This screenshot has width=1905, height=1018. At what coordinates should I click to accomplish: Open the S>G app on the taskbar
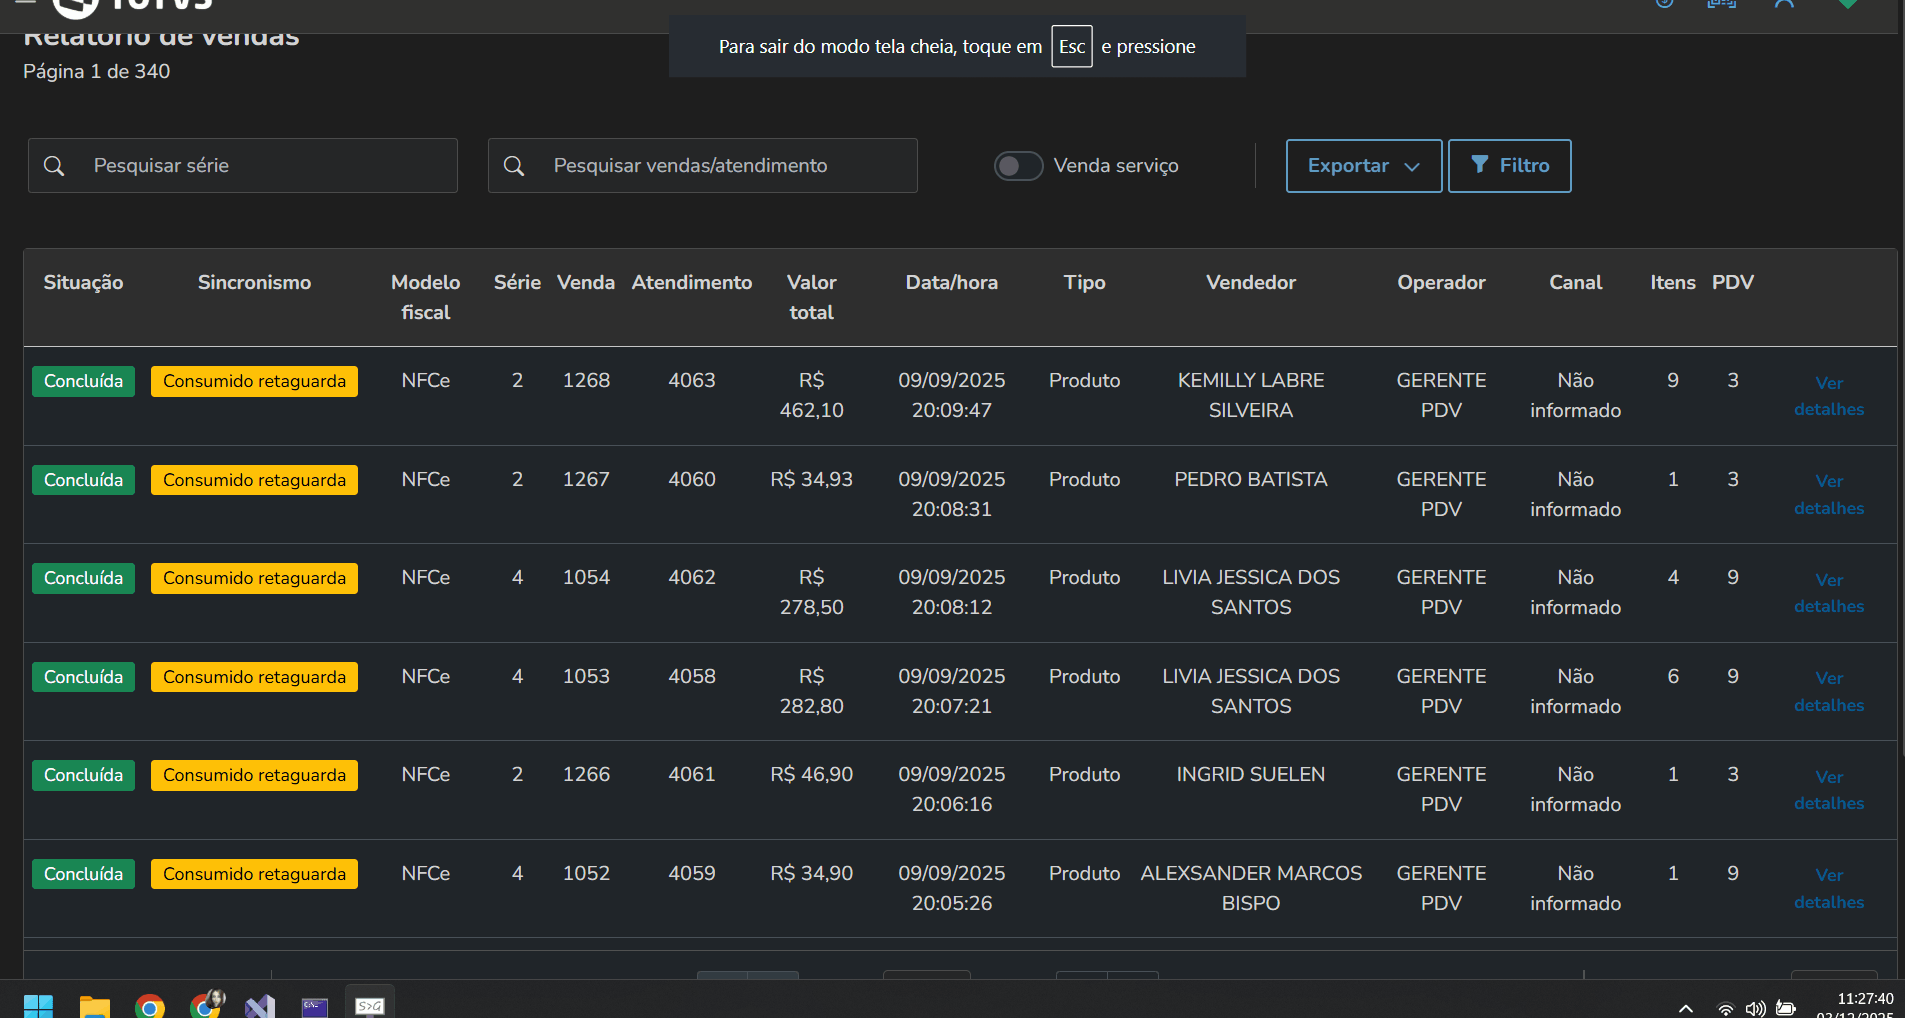click(x=370, y=1004)
